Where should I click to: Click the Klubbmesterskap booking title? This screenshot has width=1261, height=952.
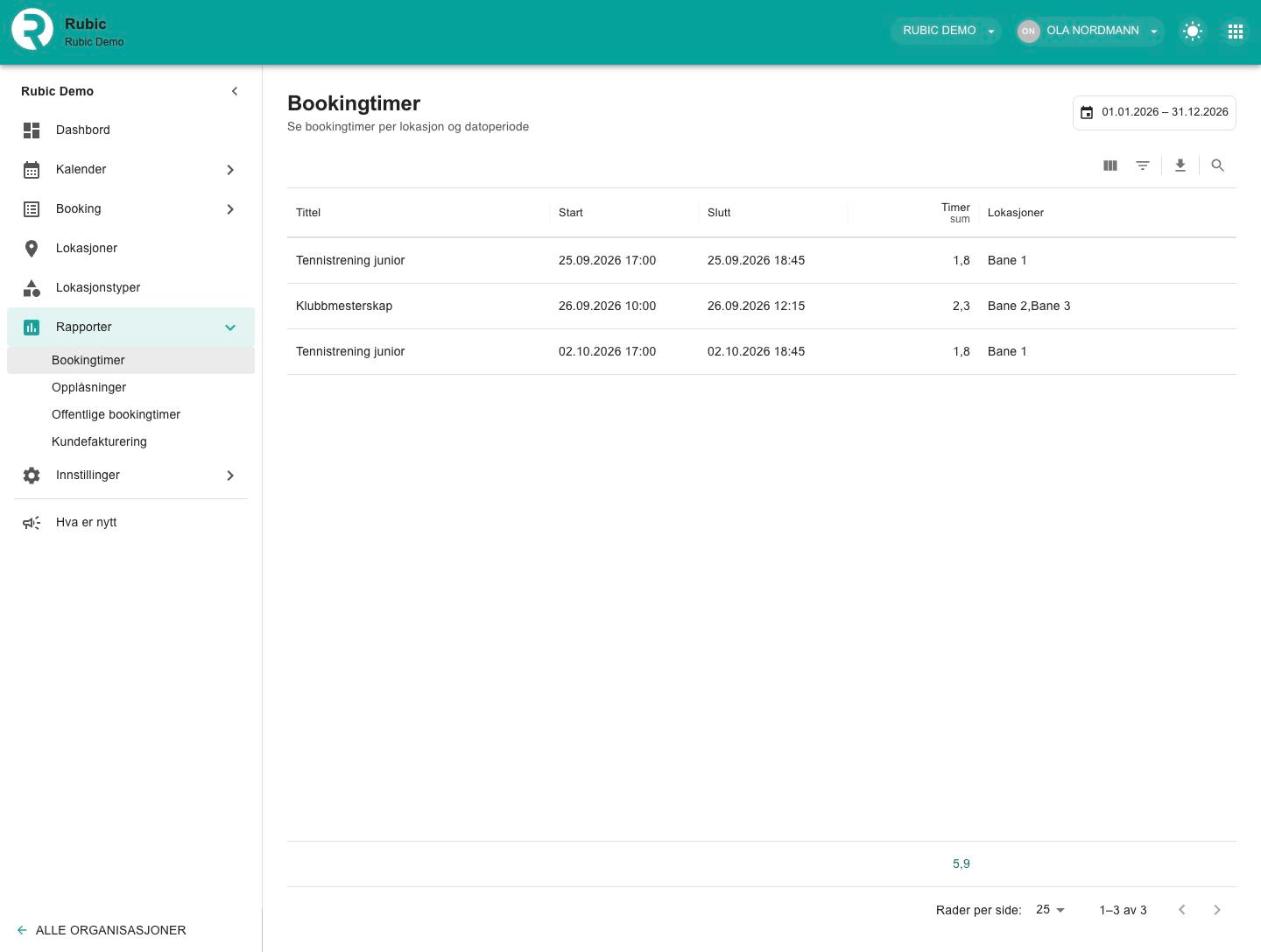(344, 306)
